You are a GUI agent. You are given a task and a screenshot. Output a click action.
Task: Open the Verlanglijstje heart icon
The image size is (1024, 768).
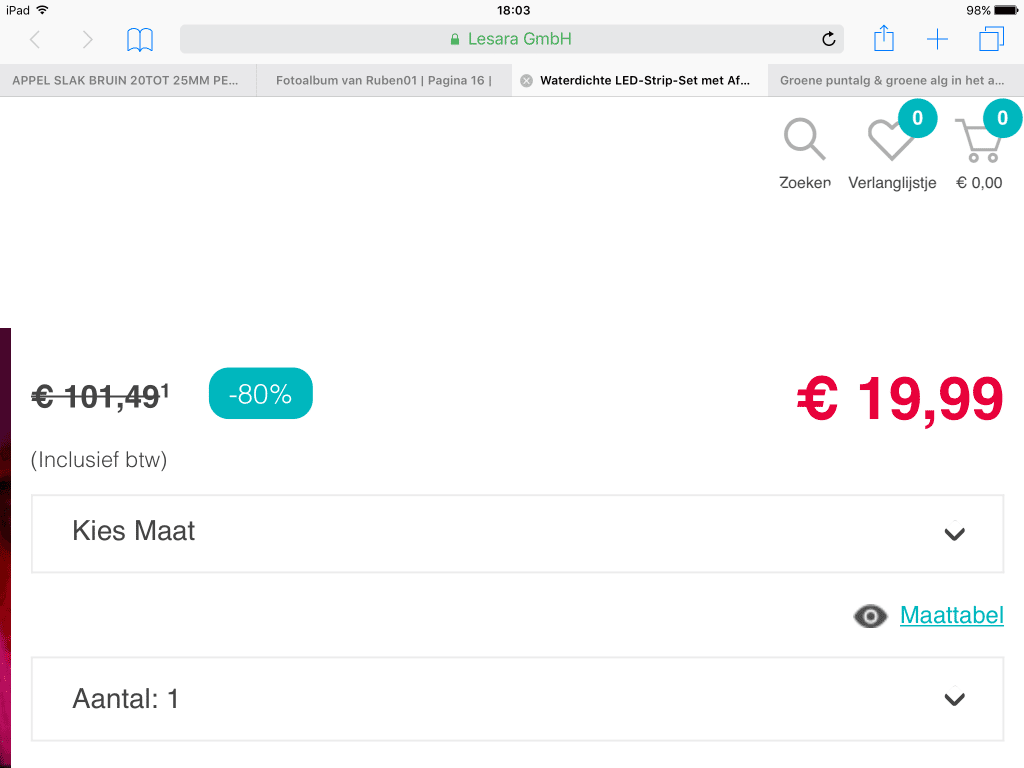(x=889, y=141)
